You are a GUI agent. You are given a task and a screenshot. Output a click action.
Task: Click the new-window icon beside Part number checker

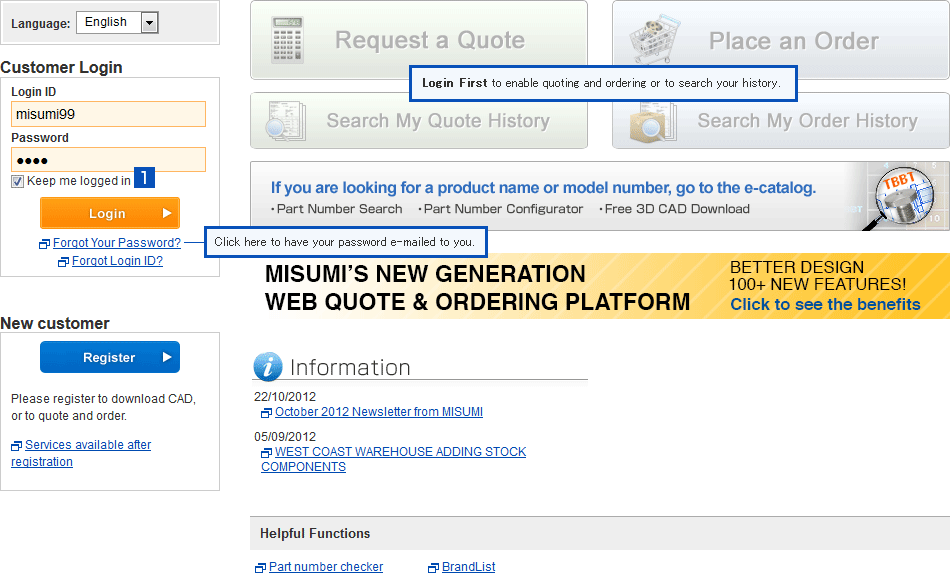[x=261, y=568]
